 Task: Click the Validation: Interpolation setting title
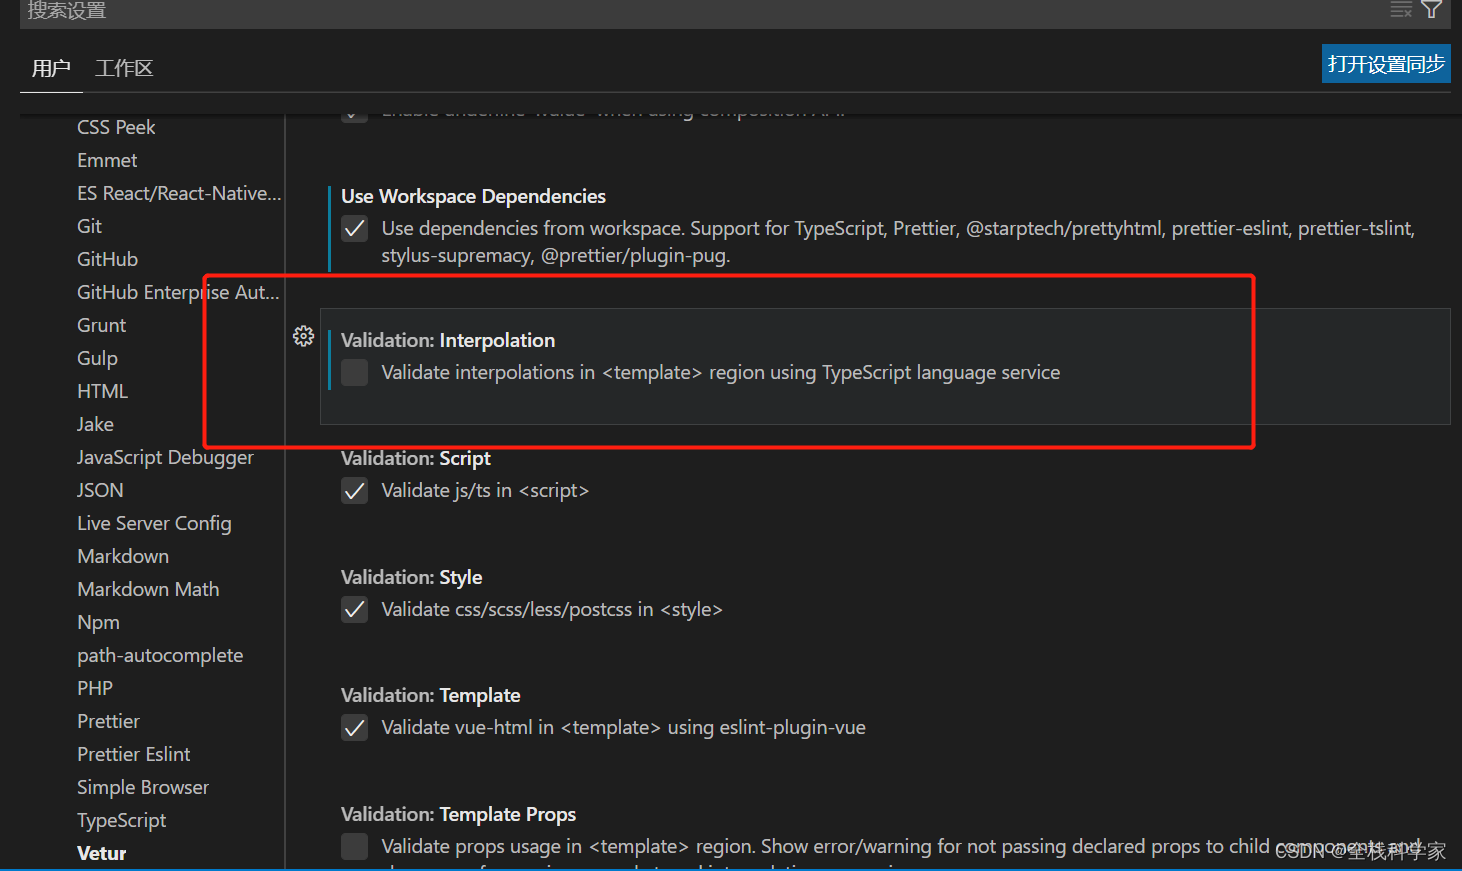point(448,340)
